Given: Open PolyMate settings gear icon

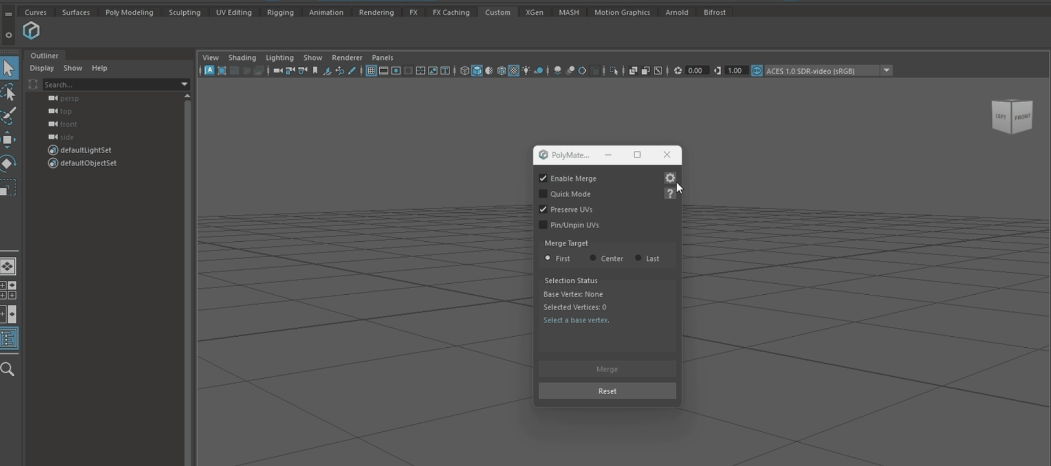Looking at the screenshot, I should coord(670,178).
